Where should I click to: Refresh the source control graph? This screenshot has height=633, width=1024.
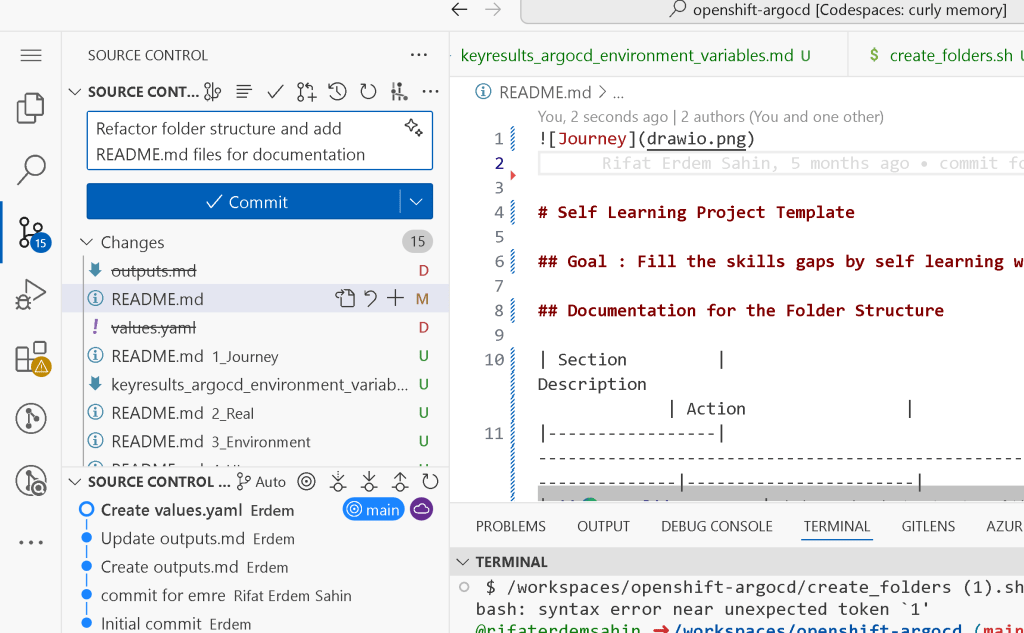[430, 482]
